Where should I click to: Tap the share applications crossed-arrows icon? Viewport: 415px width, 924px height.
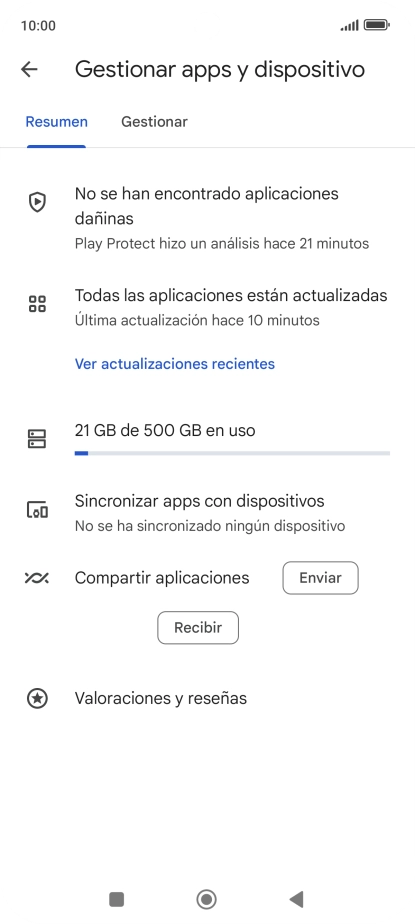coord(37,578)
